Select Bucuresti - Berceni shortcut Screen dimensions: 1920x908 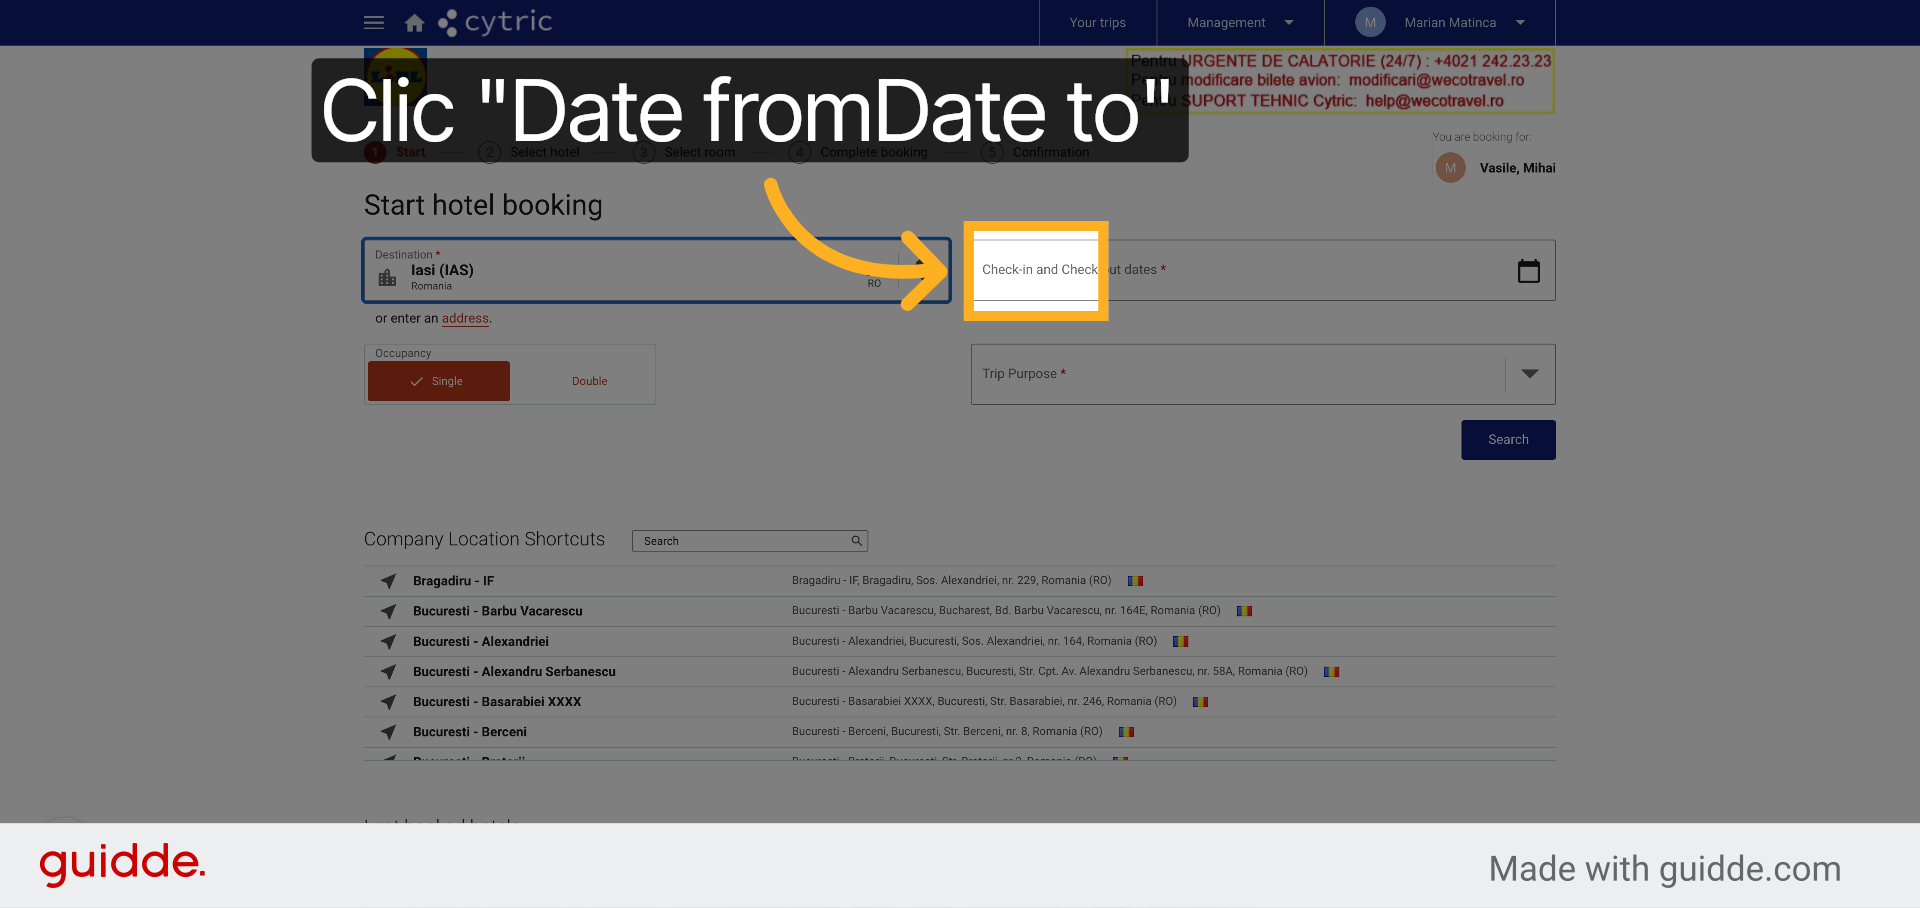coord(470,732)
